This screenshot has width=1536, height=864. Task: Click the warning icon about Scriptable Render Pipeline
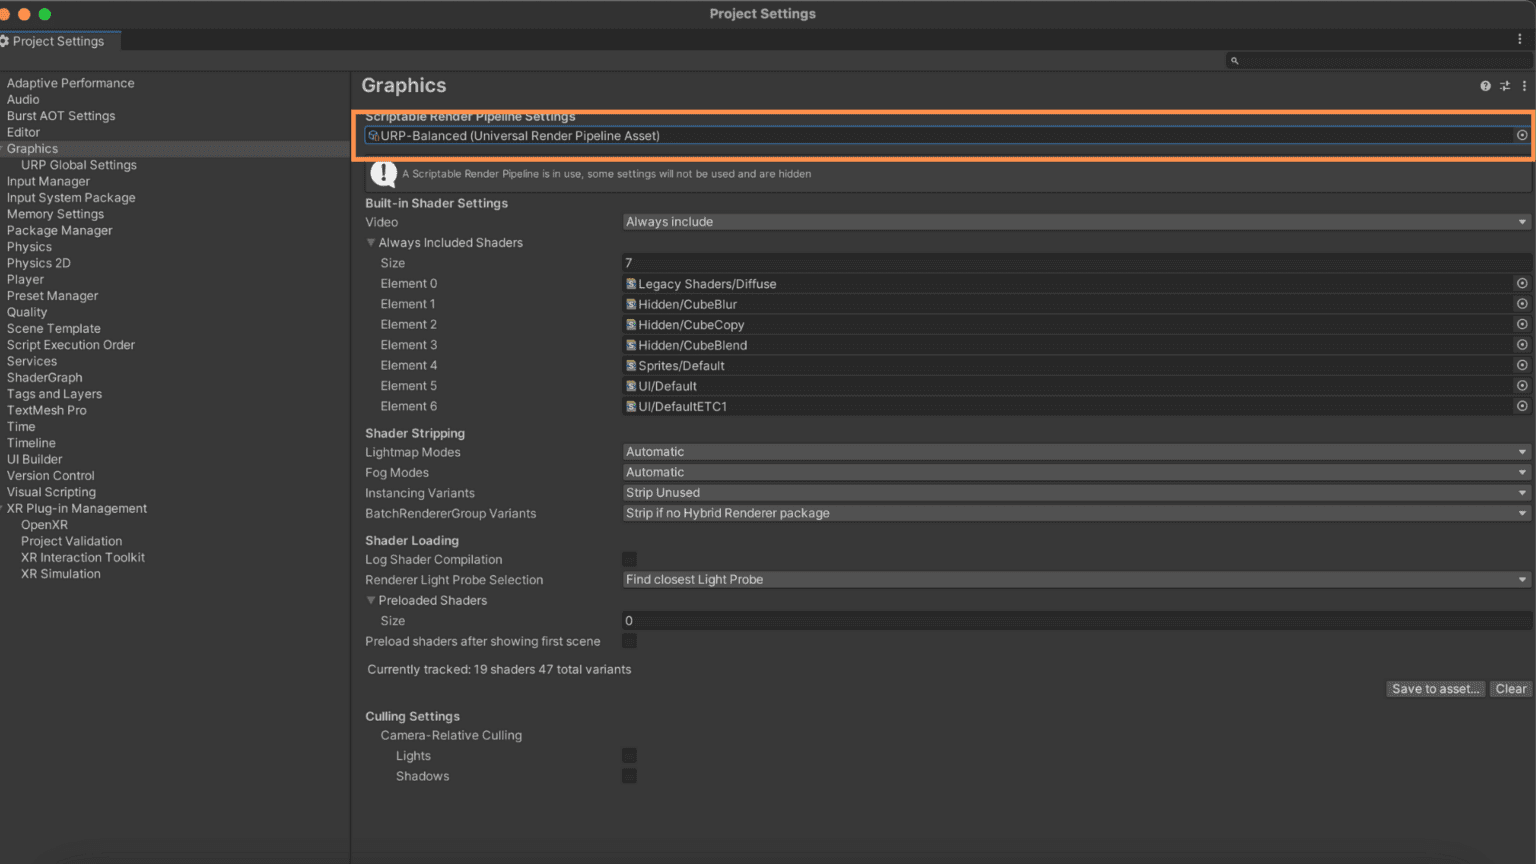pos(384,173)
